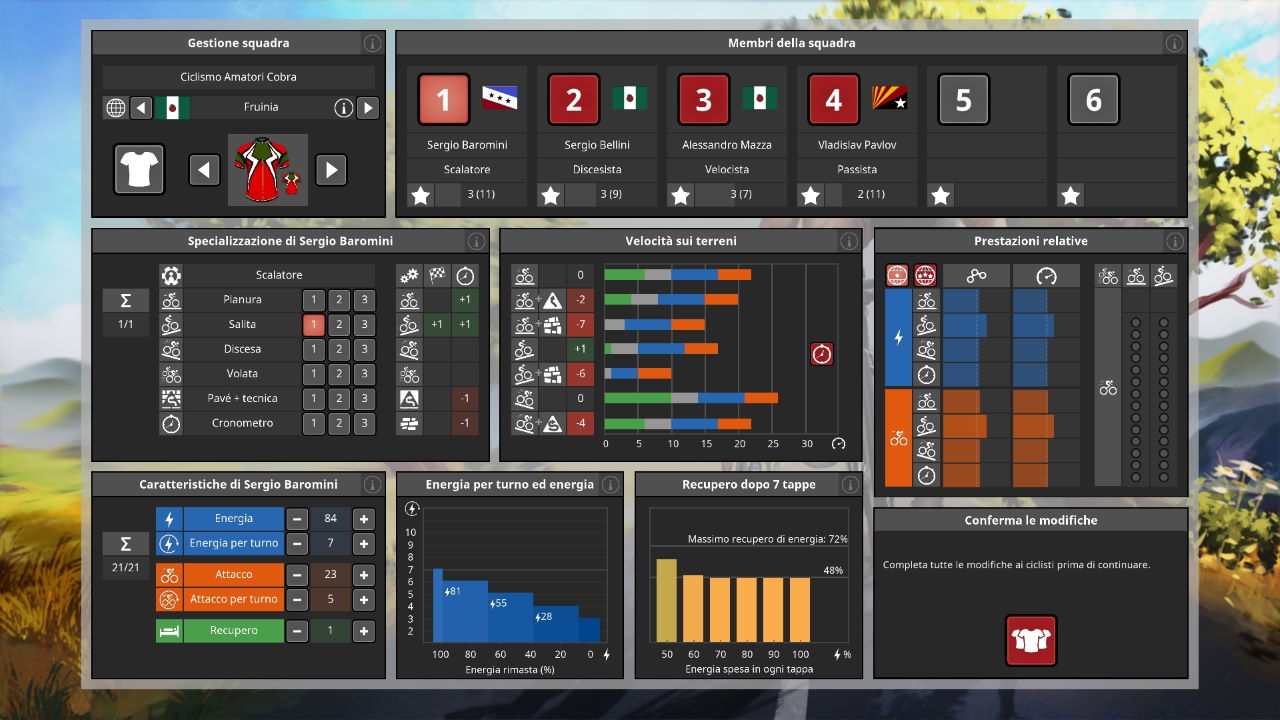The height and width of the screenshot is (720, 1280).
Task: Decrease the Attacco value with minus
Action: tap(297, 575)
